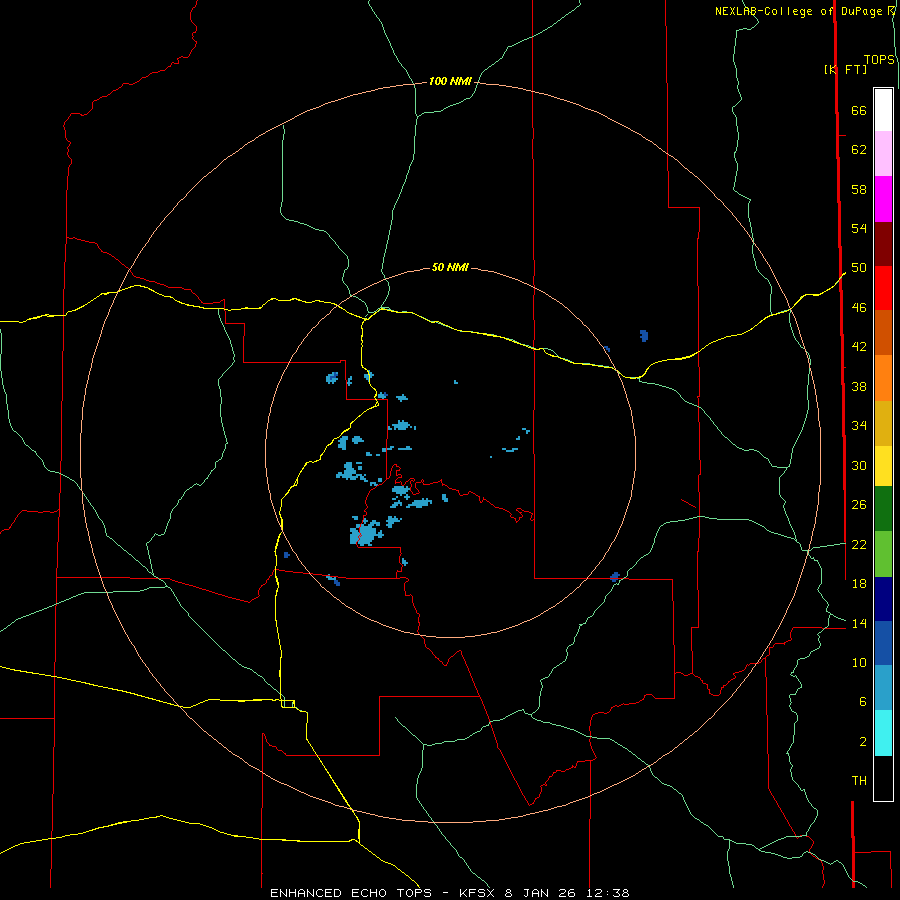Click the dark green legend swatch
900x900 pixels.
(x=883, y=509)
